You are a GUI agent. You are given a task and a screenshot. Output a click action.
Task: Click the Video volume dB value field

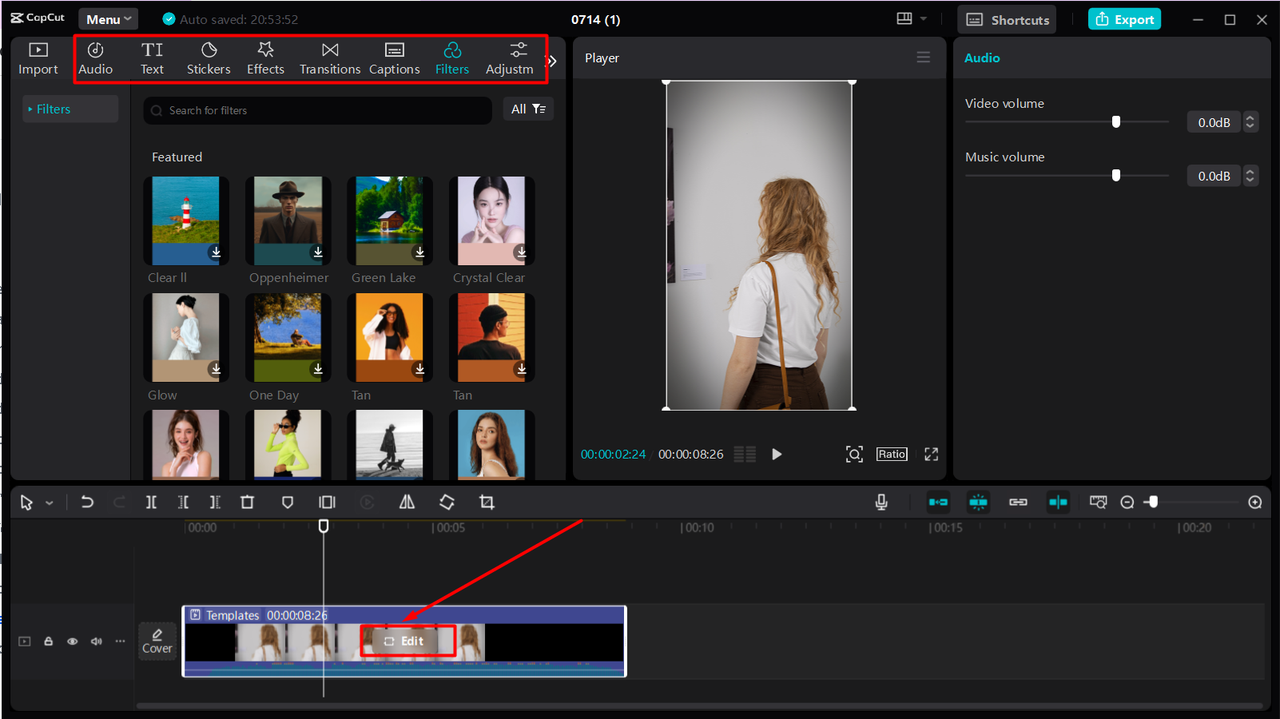coord(1214,122)
